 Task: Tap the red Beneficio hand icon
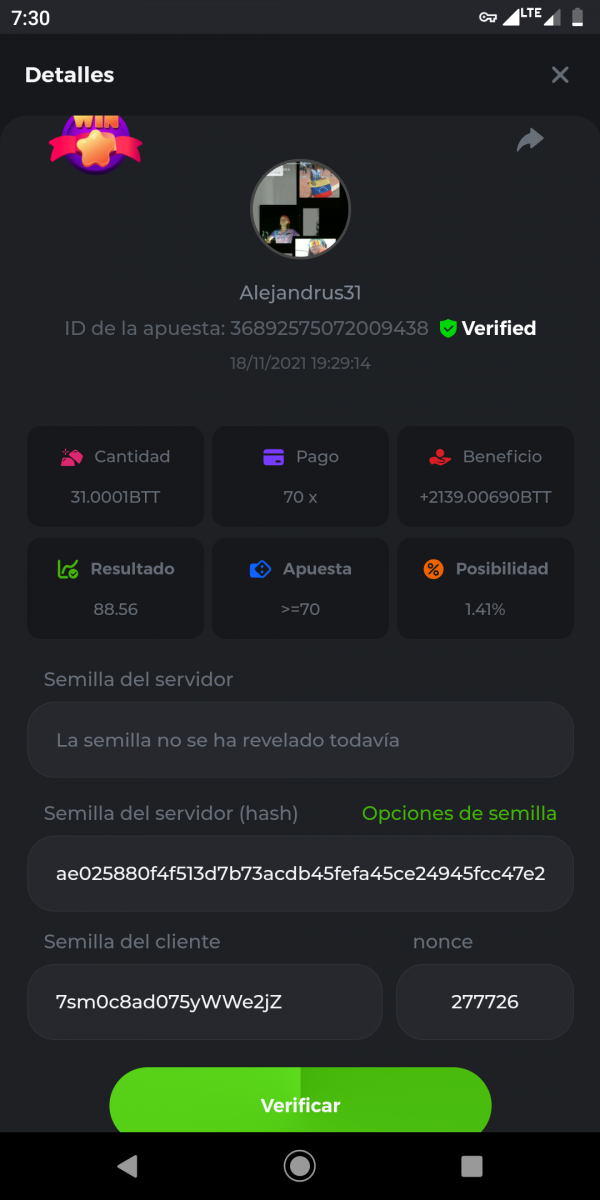(x=439, y=457)
